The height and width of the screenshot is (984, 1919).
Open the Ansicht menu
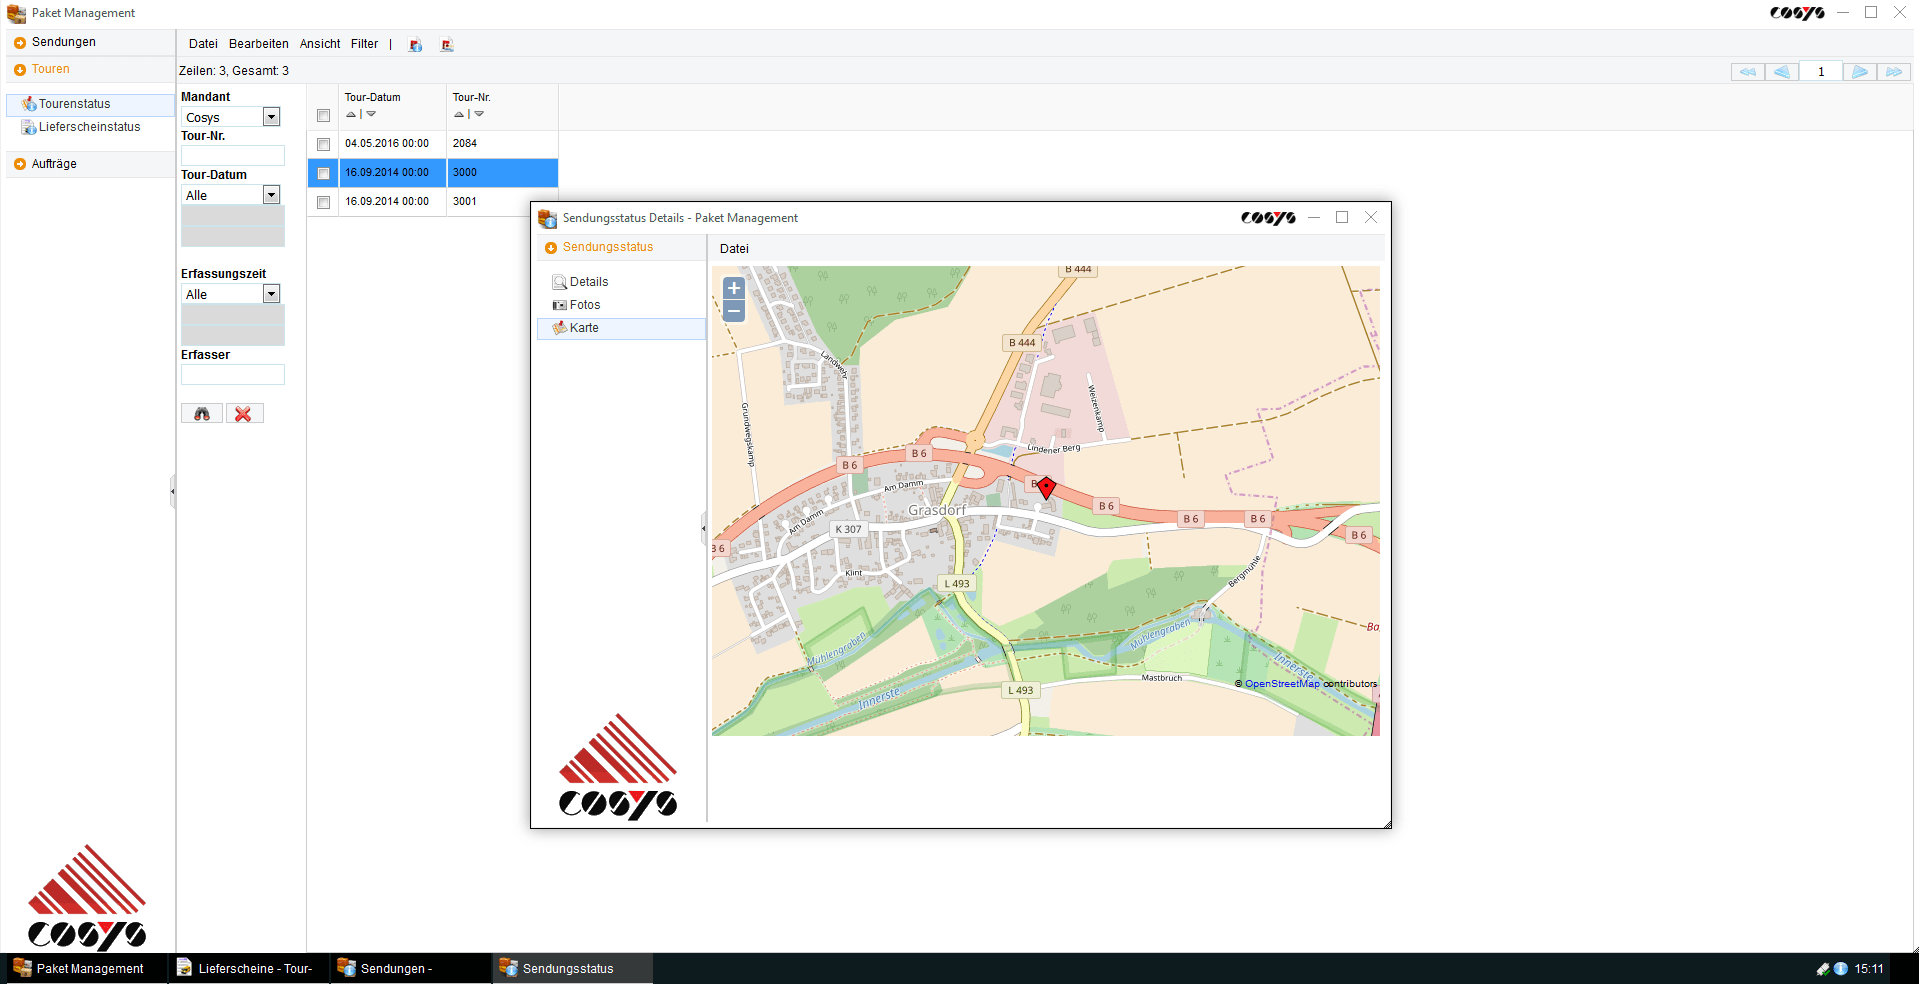point(320,44)
